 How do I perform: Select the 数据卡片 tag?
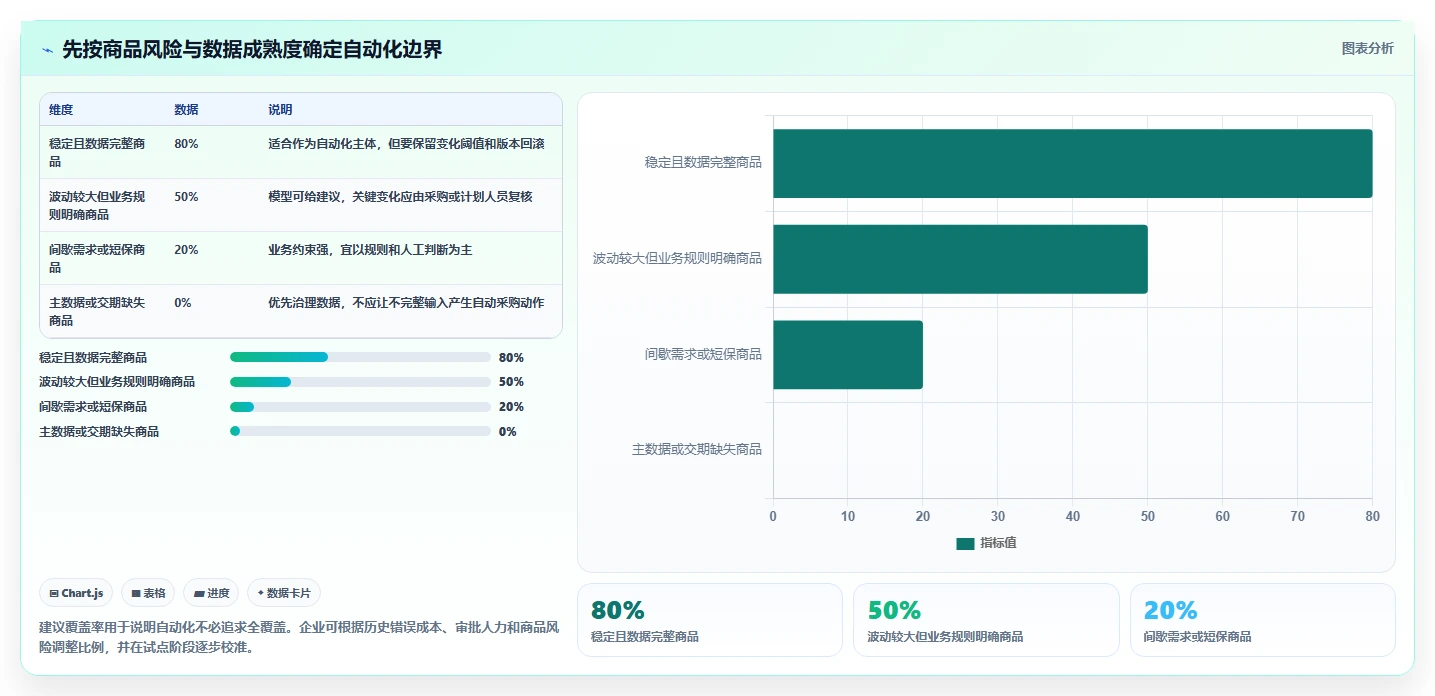click(284, 593)
